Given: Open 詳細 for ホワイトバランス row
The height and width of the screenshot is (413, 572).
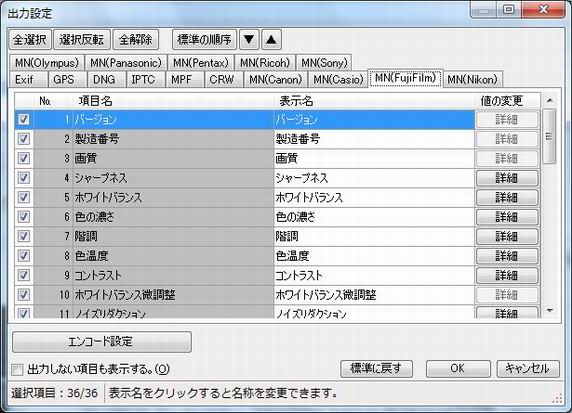Looking at the screenshot, I should point(507,197).
